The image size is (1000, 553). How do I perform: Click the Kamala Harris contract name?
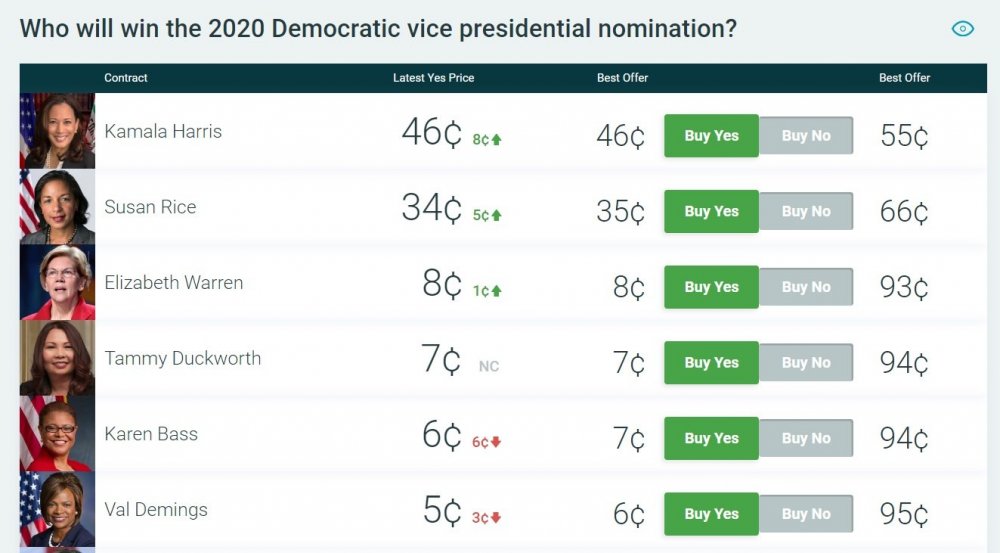click(x=163, y=131)
